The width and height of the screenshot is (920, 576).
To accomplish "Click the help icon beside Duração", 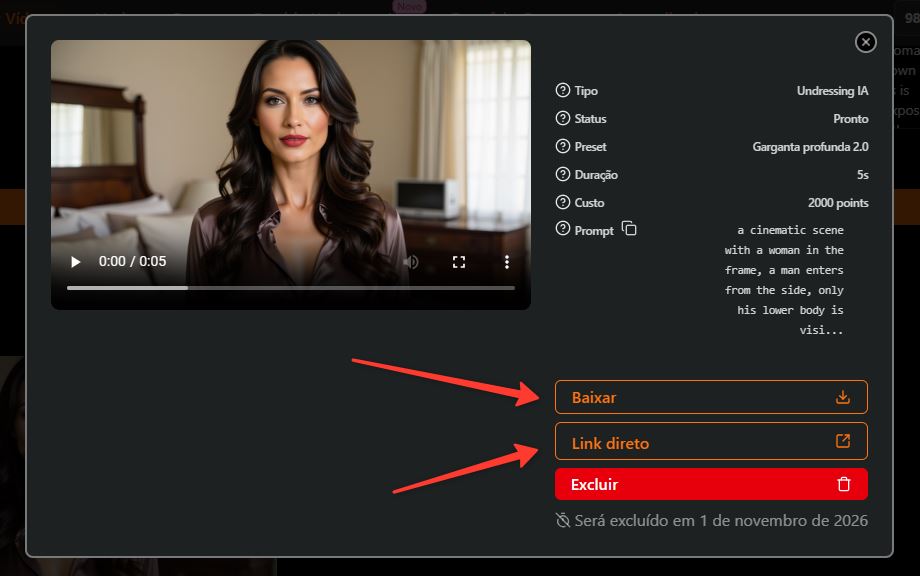I will click(563, 174).
